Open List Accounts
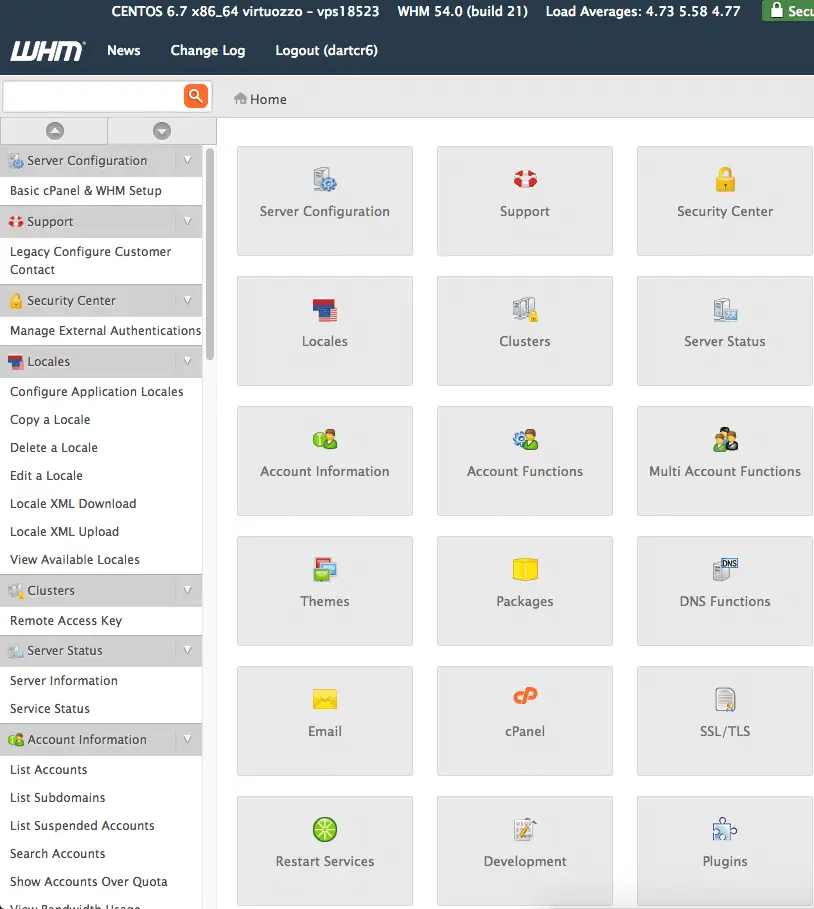Screen dimensions: 814x909 pos(49,770)
